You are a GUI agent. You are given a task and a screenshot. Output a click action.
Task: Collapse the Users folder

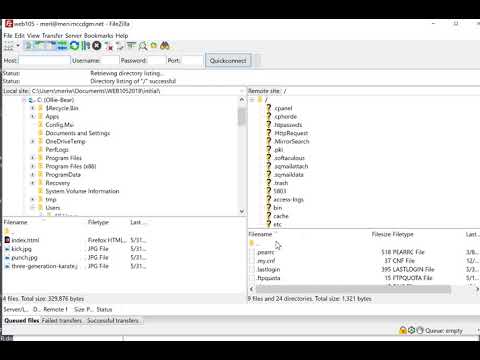pyautogui.click(x=33, y=208)
